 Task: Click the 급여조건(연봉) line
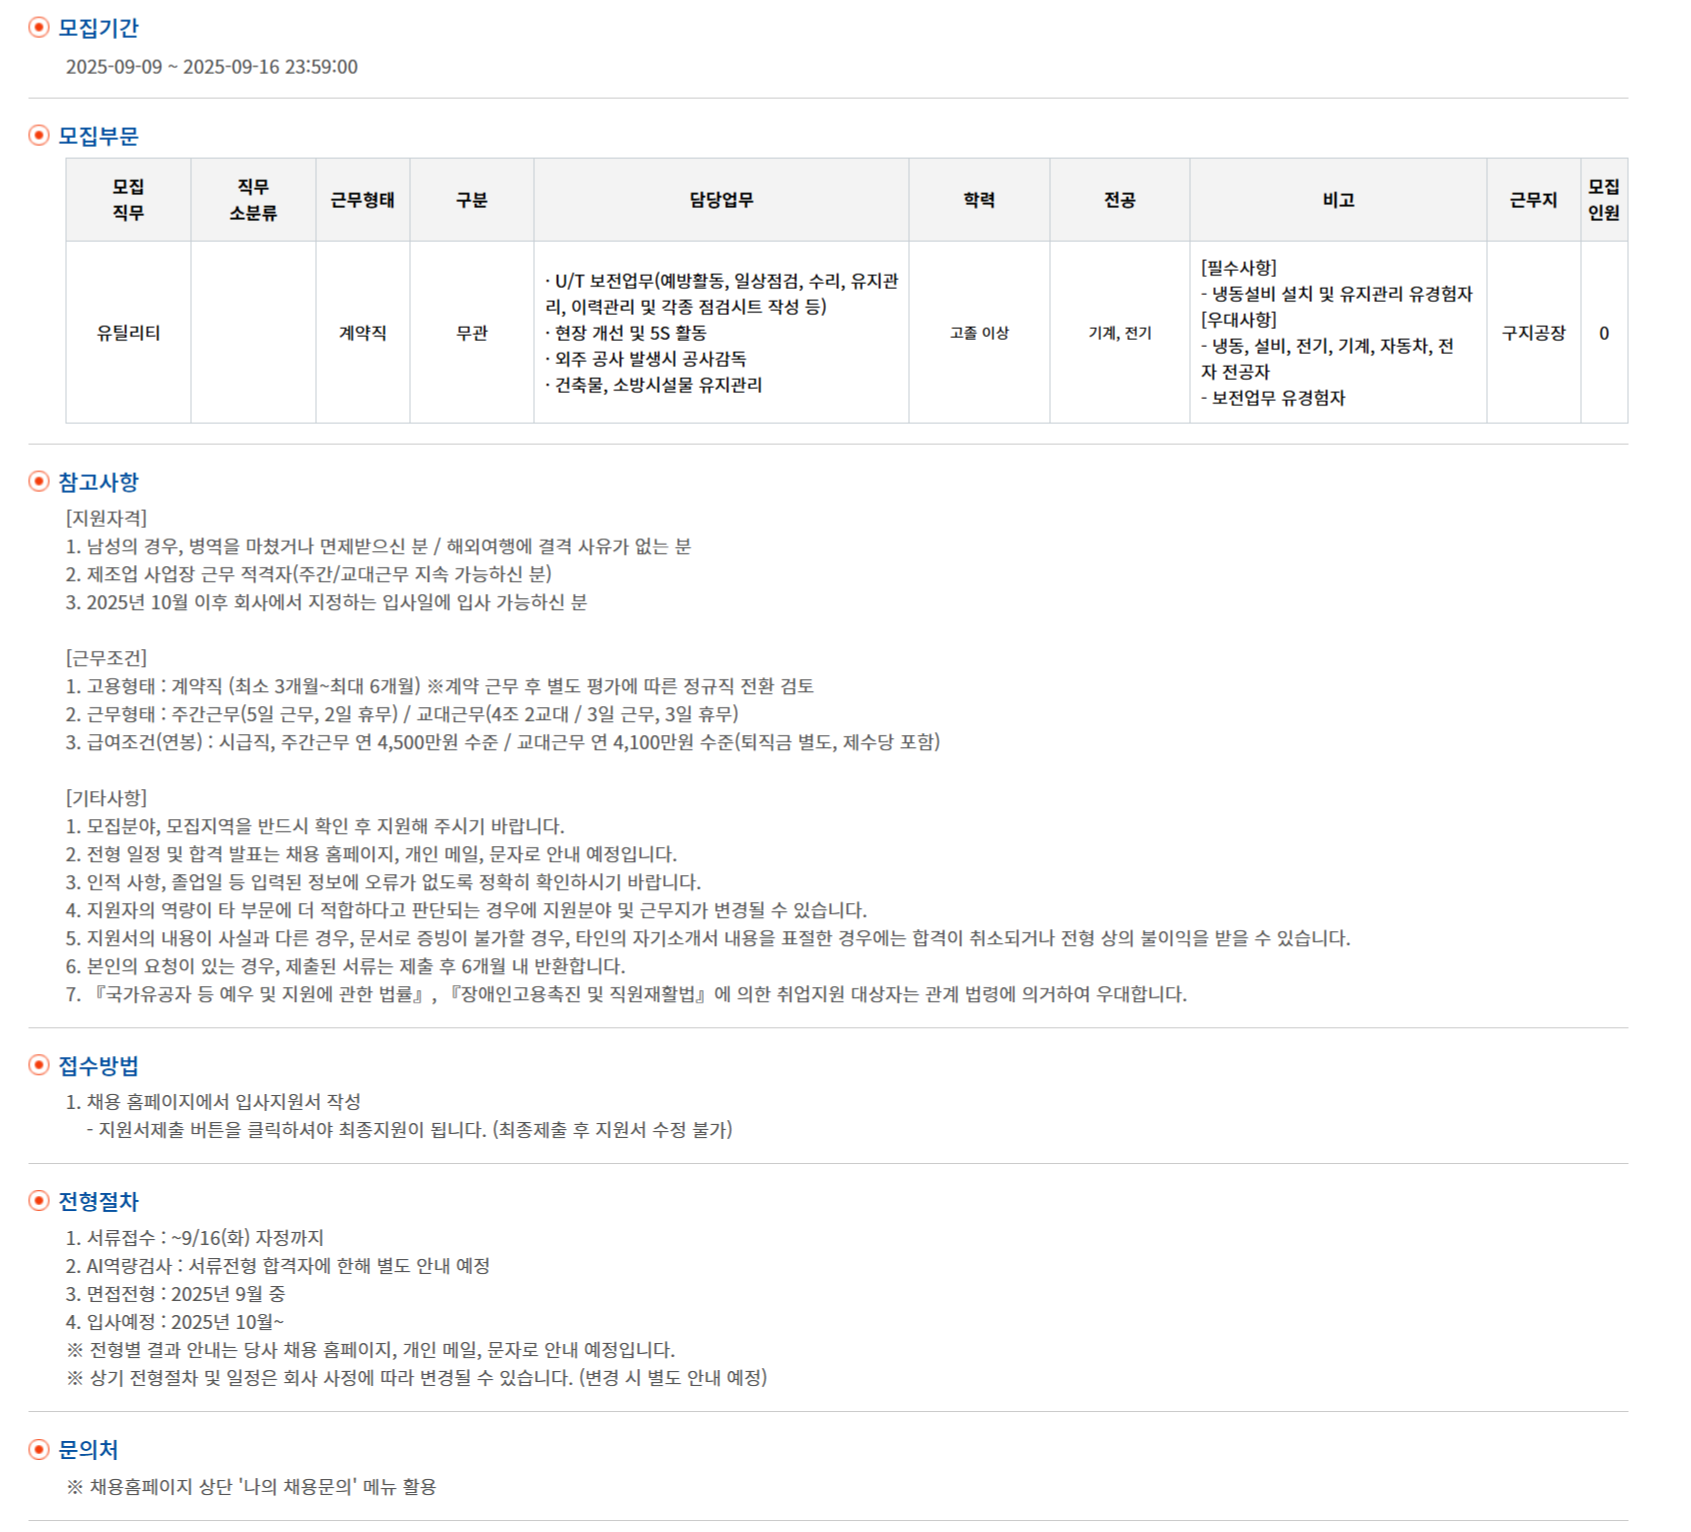[x=503, y=742]
